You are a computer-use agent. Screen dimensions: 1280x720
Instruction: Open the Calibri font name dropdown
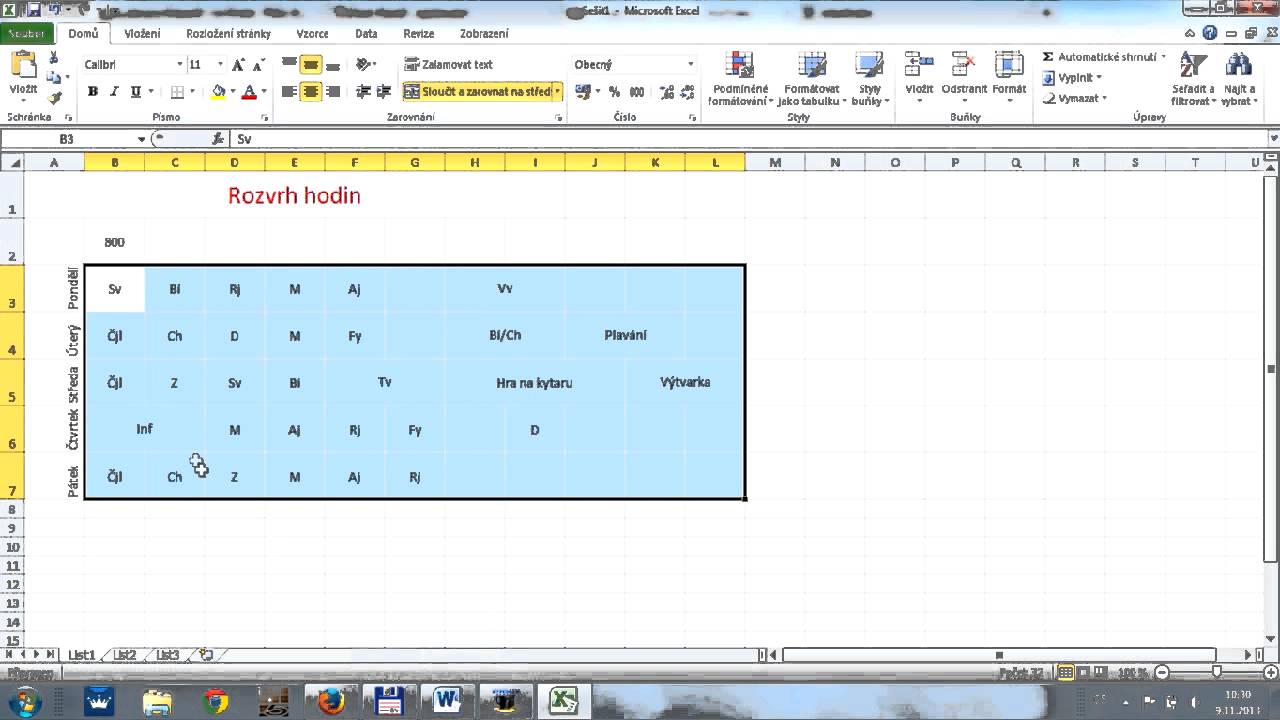[180, 64]
